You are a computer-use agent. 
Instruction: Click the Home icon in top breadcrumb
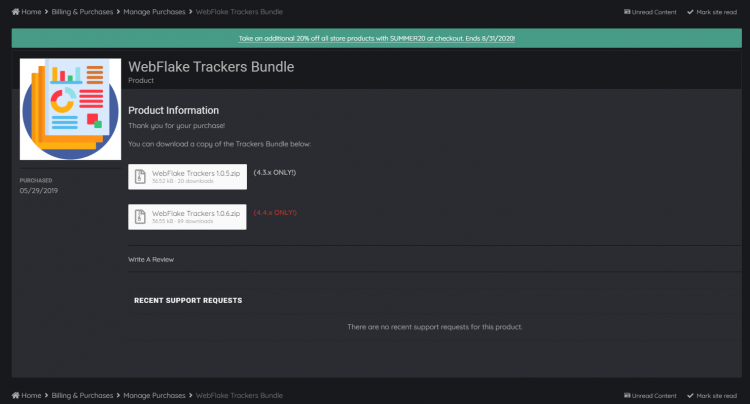coord(15,12)
